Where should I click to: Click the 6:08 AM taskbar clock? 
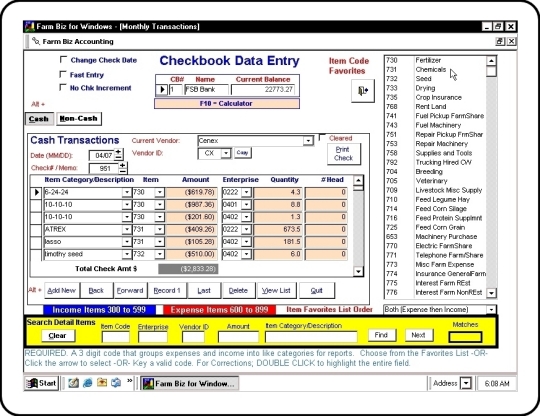click(x=497, y=383)
